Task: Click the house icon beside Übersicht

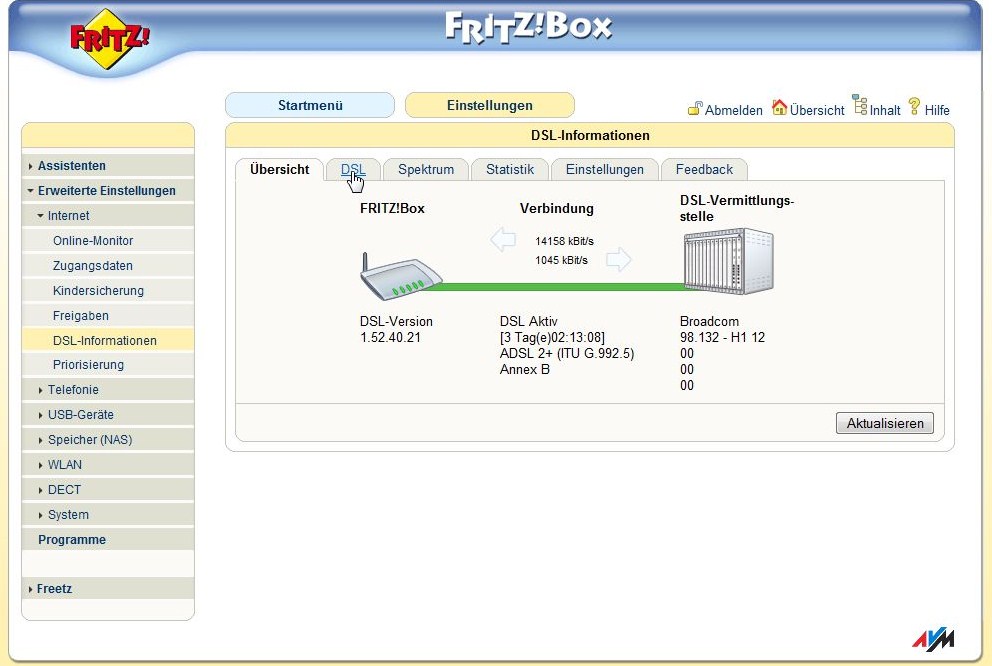Action: [x=779, y=107]
